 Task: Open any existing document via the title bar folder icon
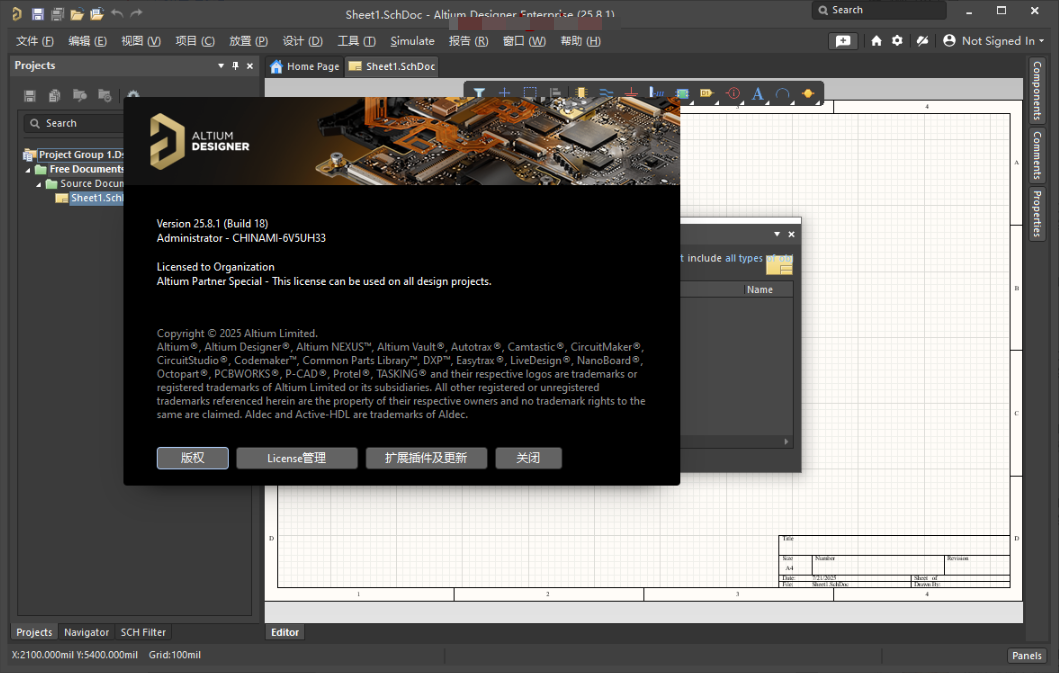point(77,14)
